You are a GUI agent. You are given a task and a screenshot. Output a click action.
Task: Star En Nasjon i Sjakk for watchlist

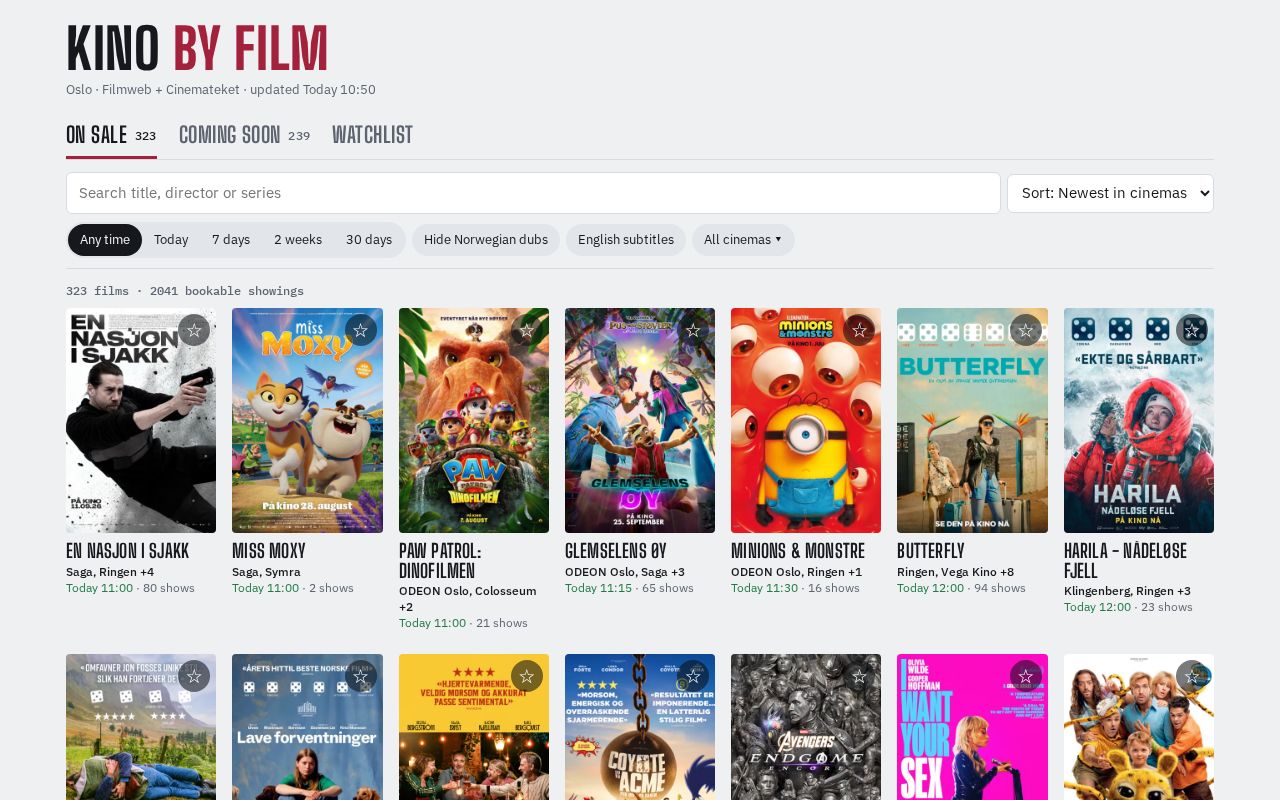tap(194, 330)
